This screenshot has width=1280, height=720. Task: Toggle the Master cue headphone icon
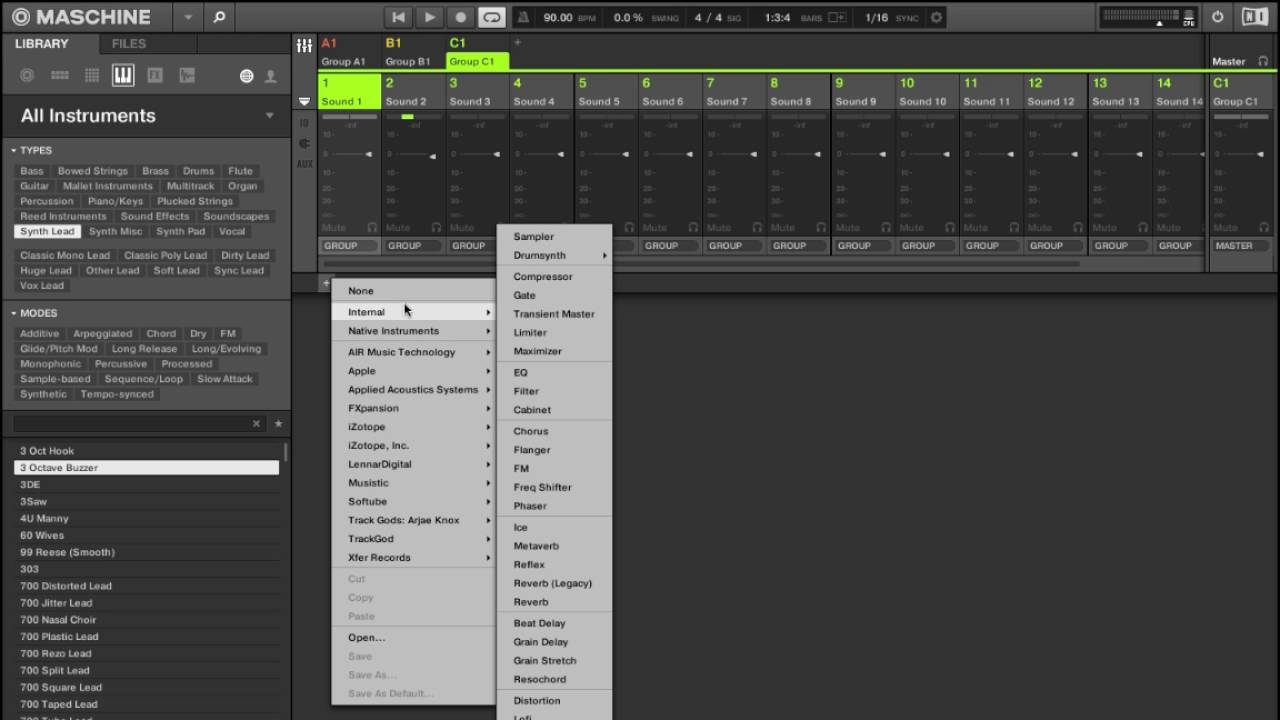tap(1263, 61)
